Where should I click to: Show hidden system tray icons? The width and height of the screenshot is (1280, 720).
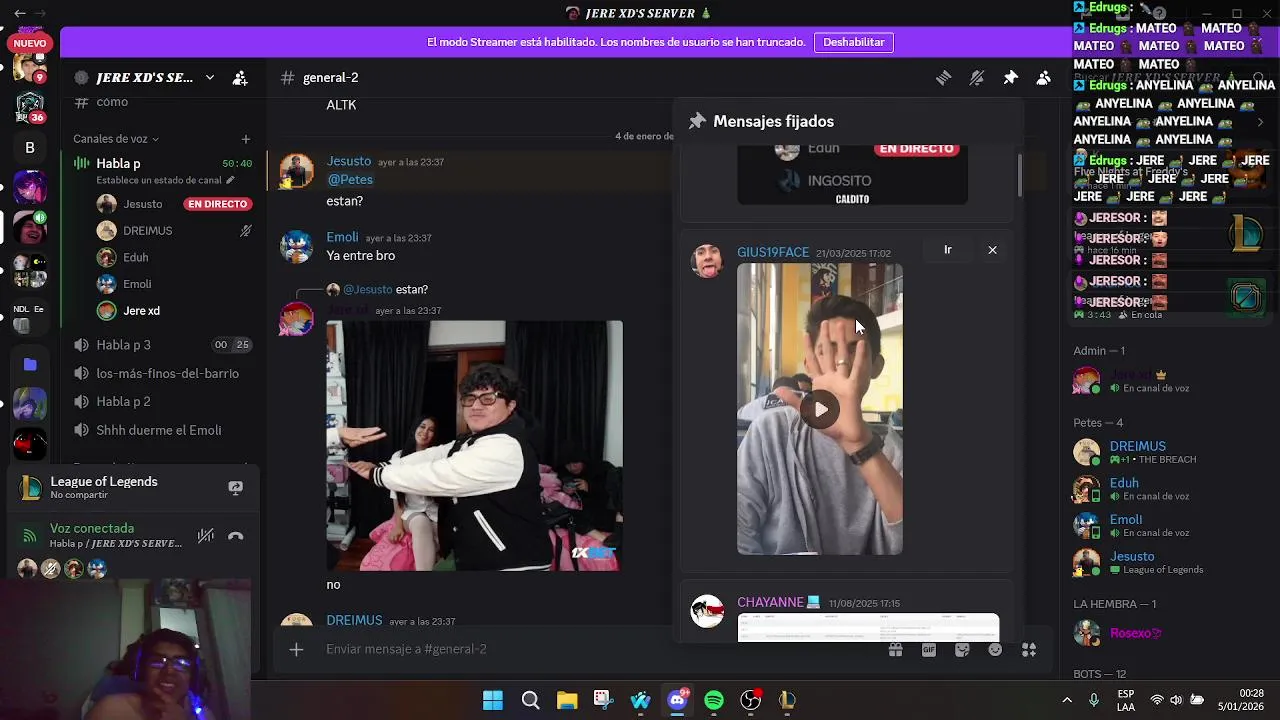point(1066,701)
